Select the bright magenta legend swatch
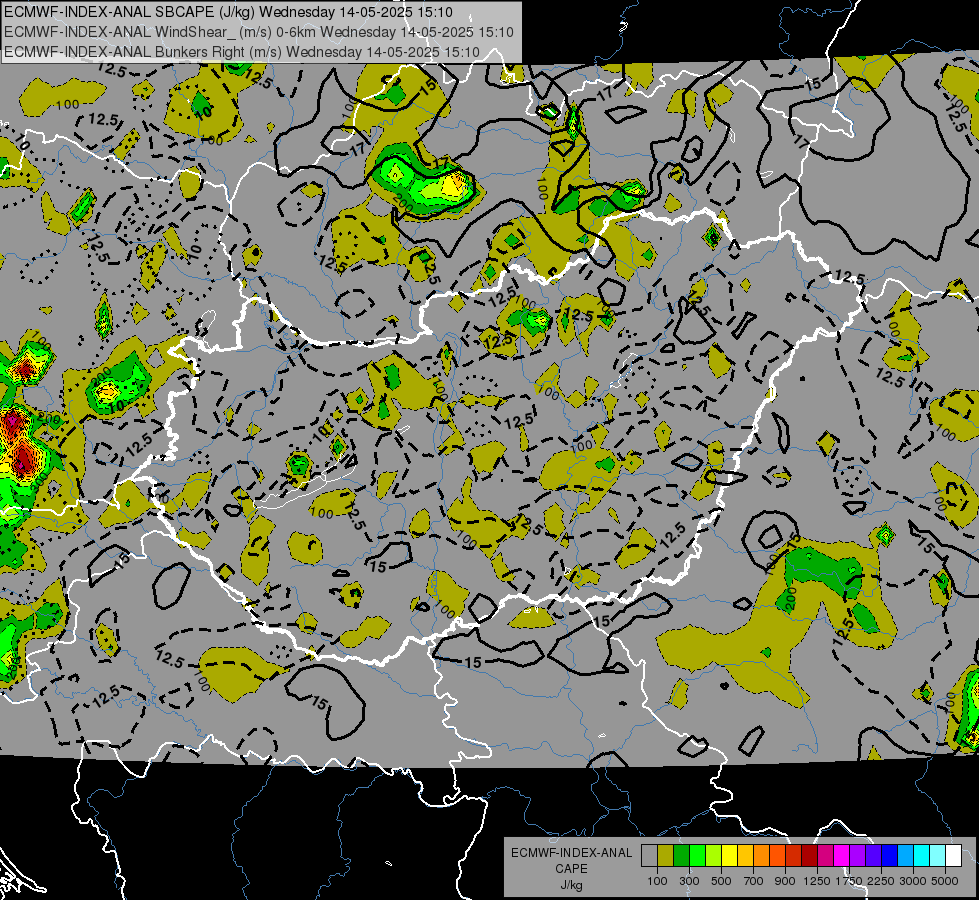 (842, 855)
